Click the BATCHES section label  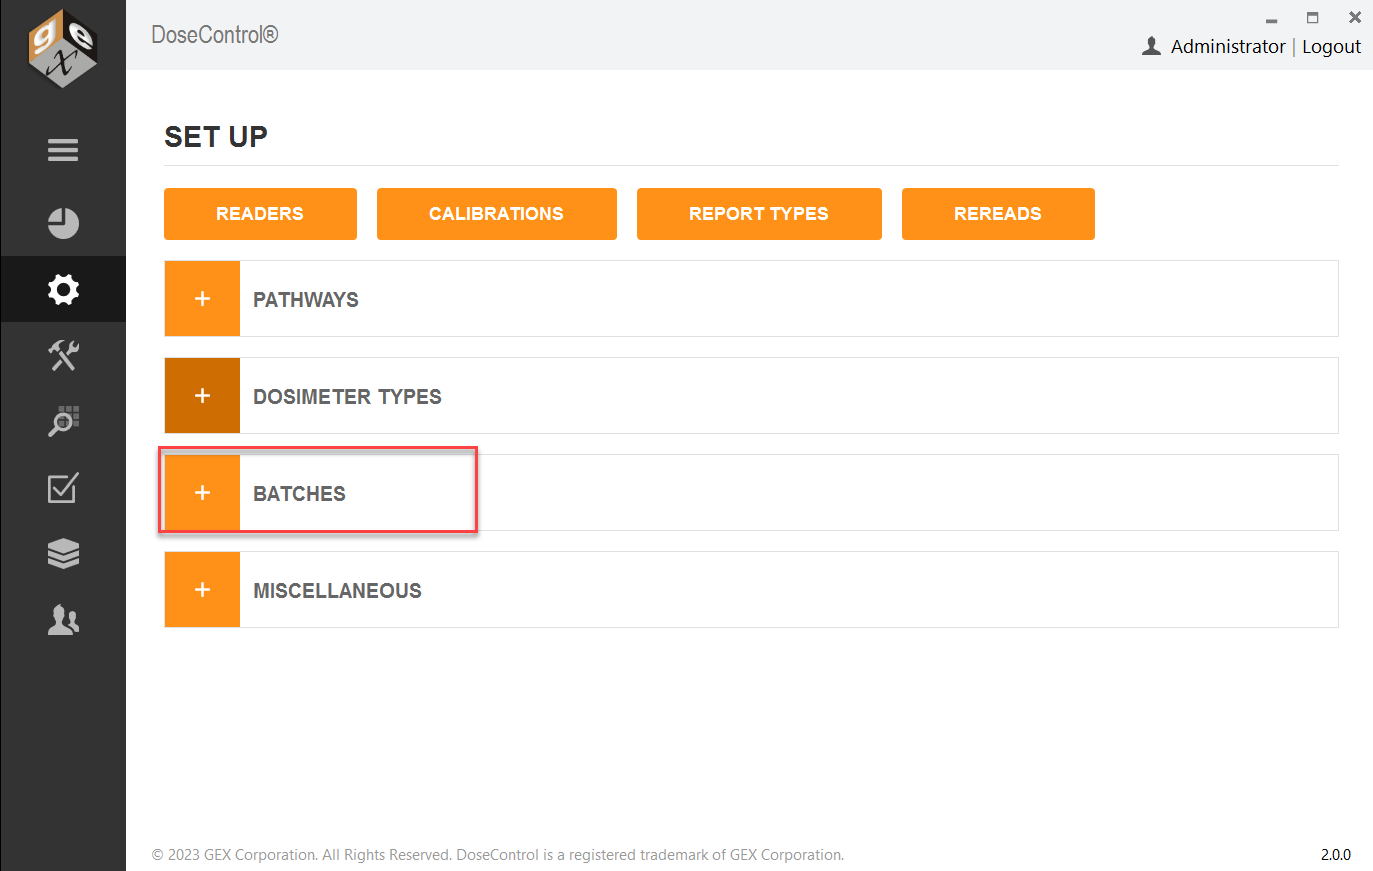299,494
